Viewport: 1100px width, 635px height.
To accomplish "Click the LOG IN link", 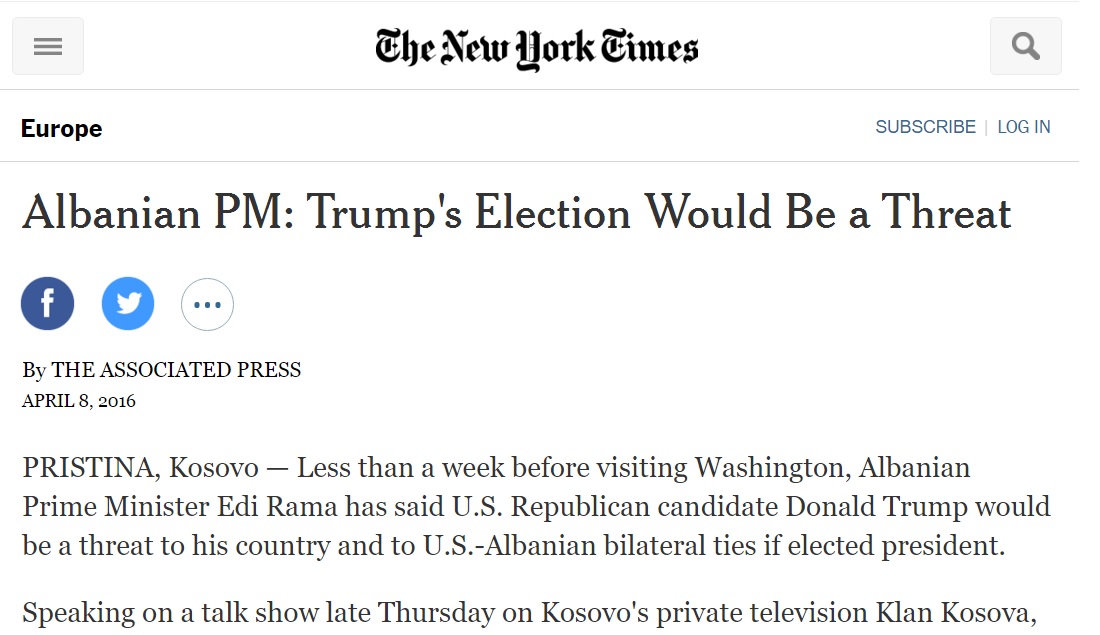I will (x=1023, y=127).
